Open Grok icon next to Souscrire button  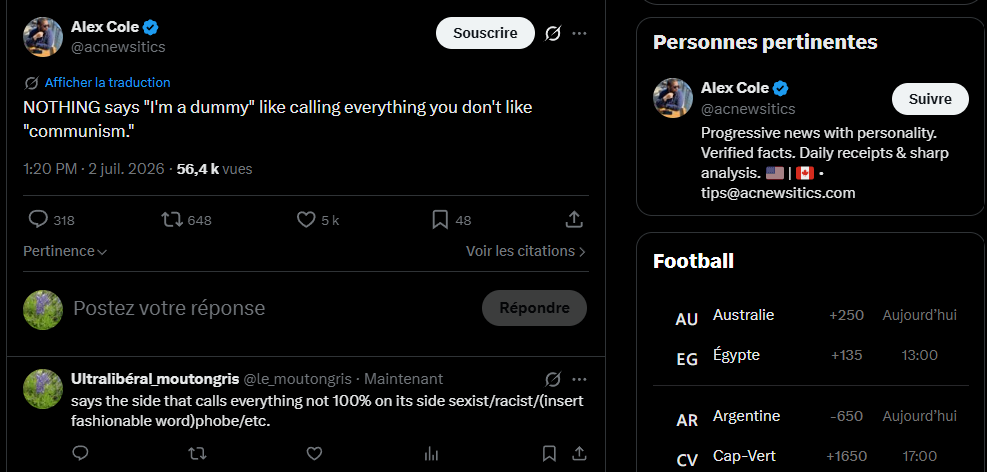pos(553,33)
